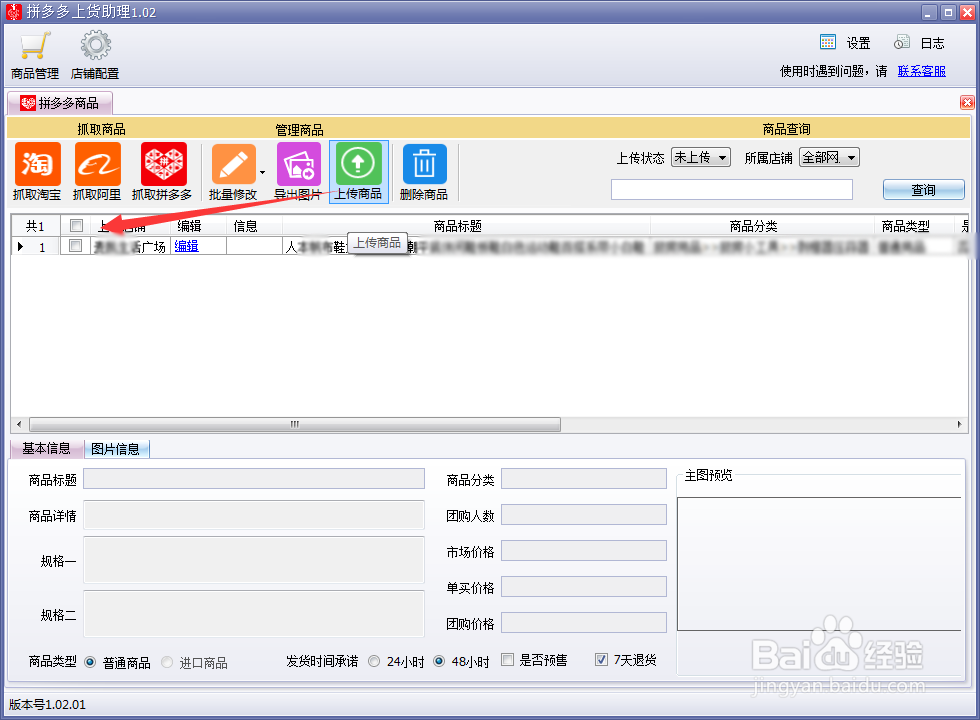
Task: Click the 商品详情 input field
Action: coord(254,515)
